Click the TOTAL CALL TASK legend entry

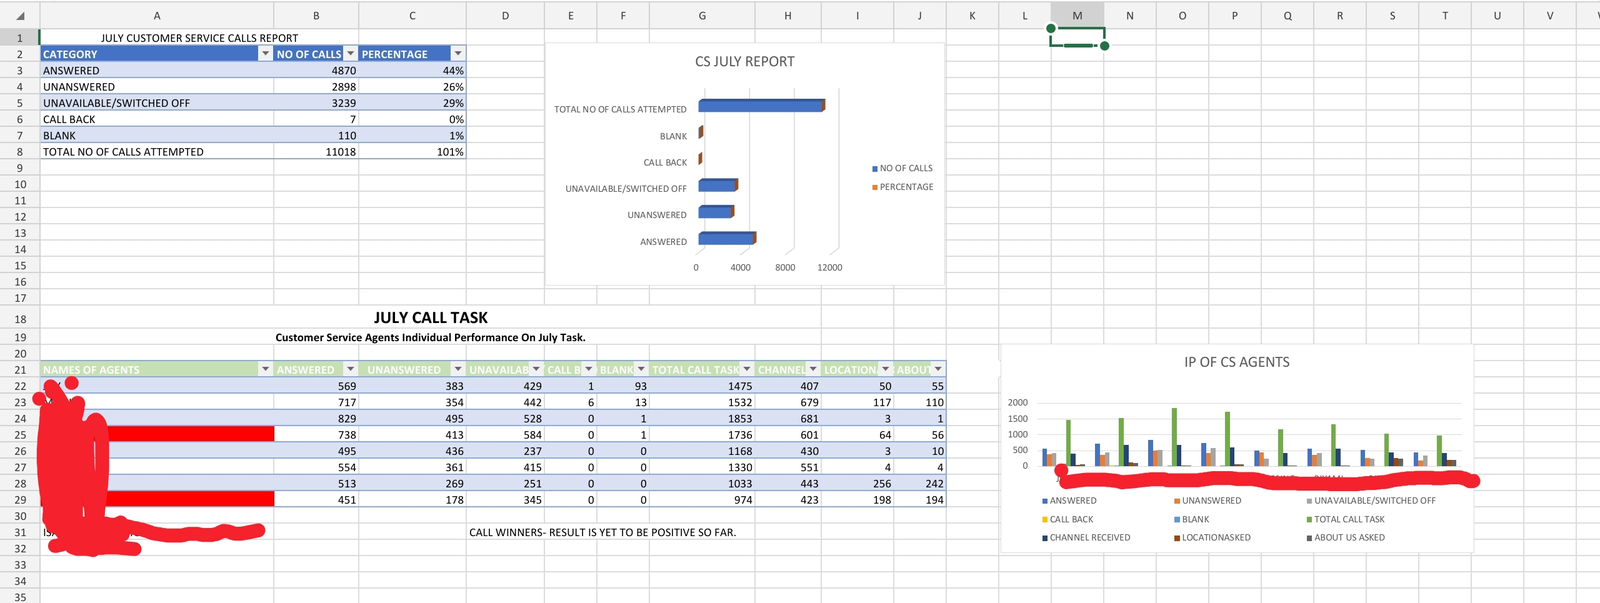point(1346,520)
